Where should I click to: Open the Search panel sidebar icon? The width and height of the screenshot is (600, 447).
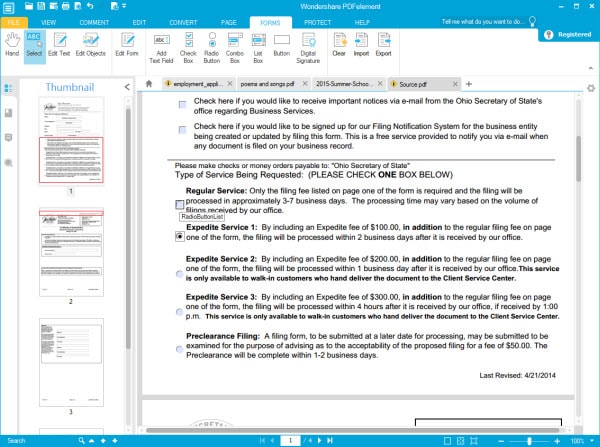click(8, 163)
